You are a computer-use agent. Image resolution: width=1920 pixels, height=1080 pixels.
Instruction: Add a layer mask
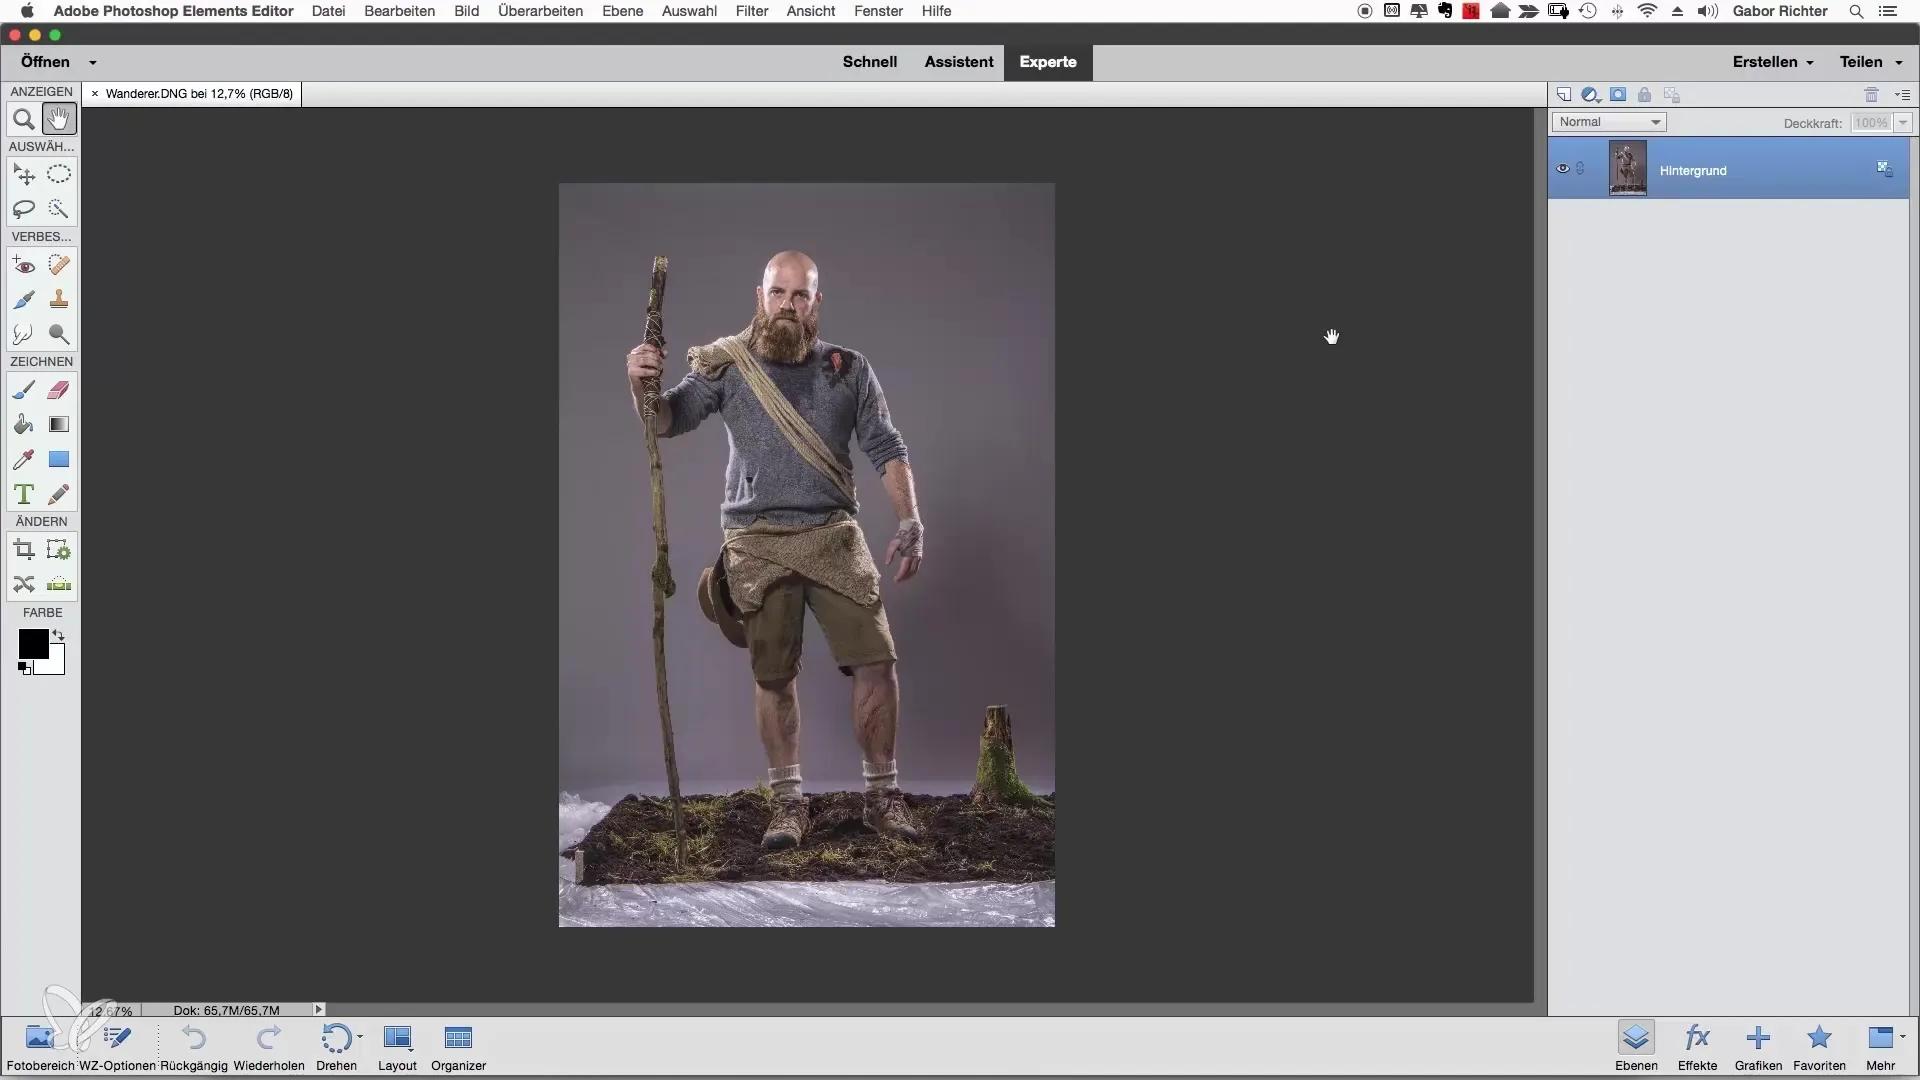1618,95
